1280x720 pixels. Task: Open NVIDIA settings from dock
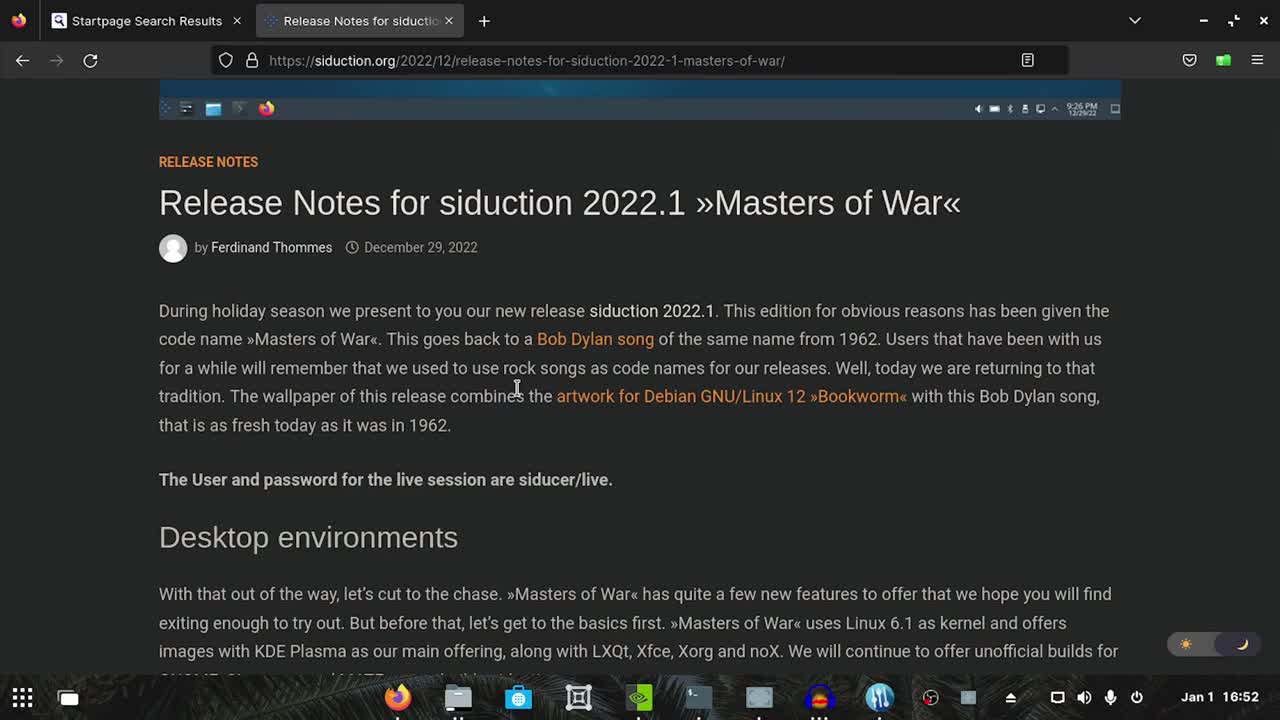639,697
